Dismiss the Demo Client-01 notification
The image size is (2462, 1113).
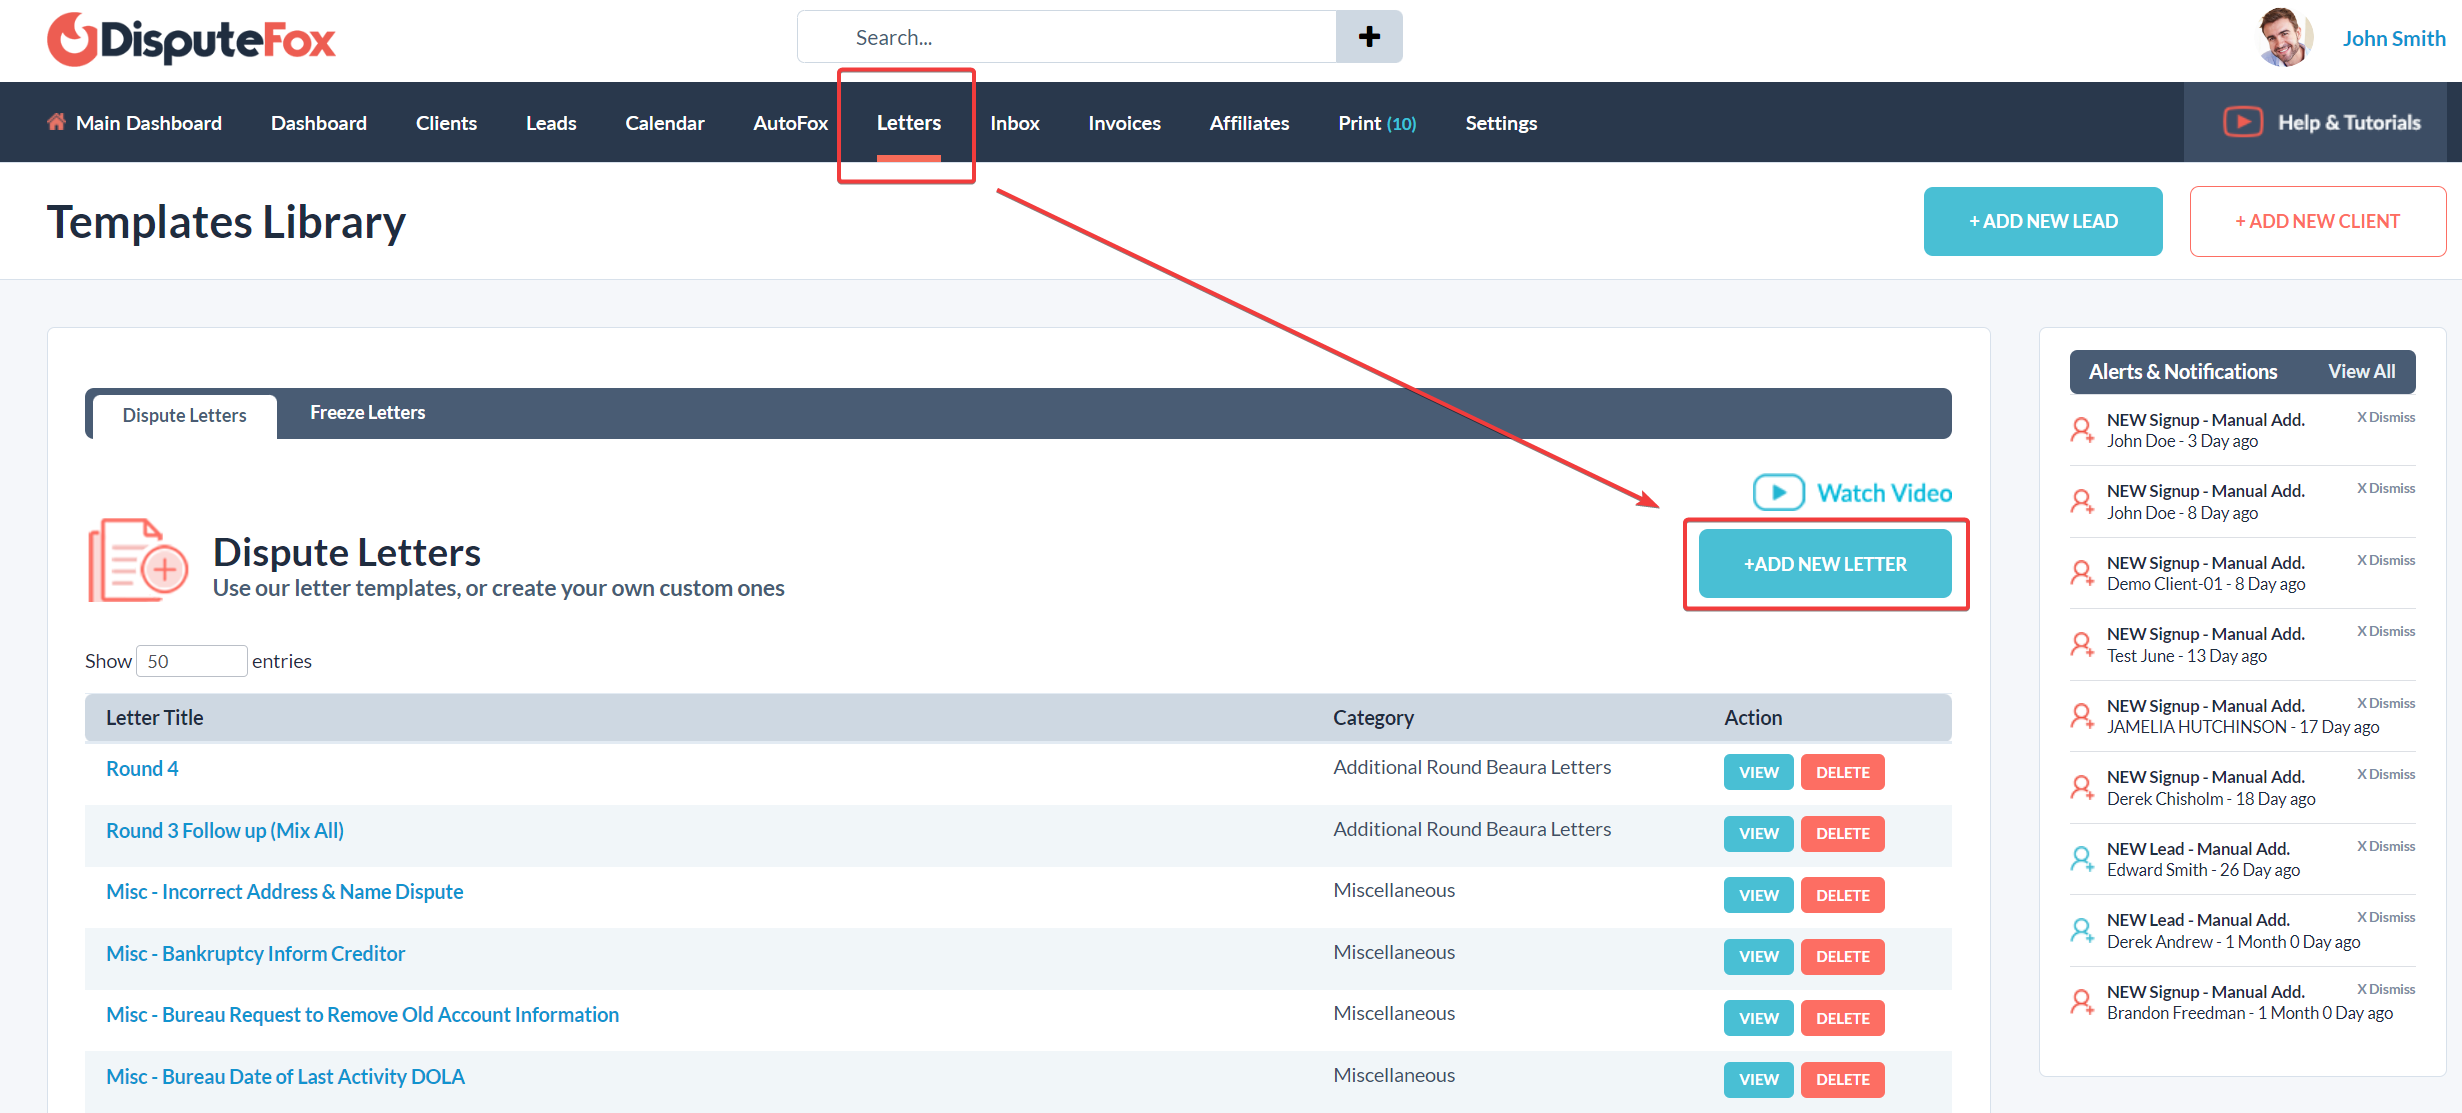tap(2385, 560)
